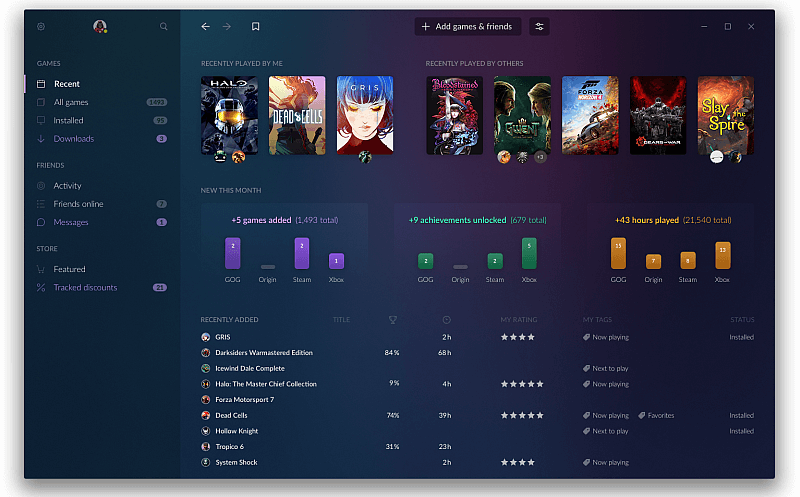
Task: Click Dead Cells five-star rating
Action: point(522,415)
